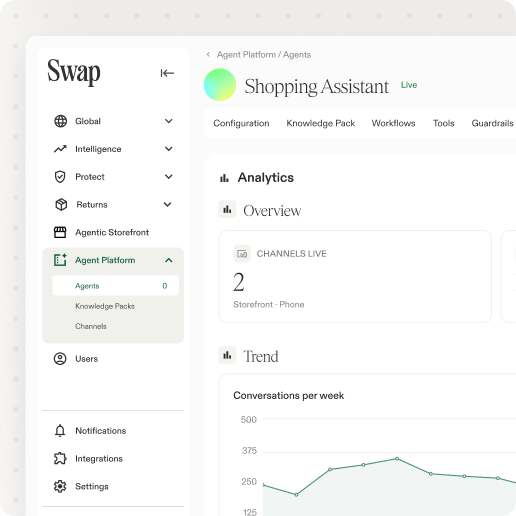Expand the Global menu chevron
Viewport: 516px width, 516px height.
(169, 121)
